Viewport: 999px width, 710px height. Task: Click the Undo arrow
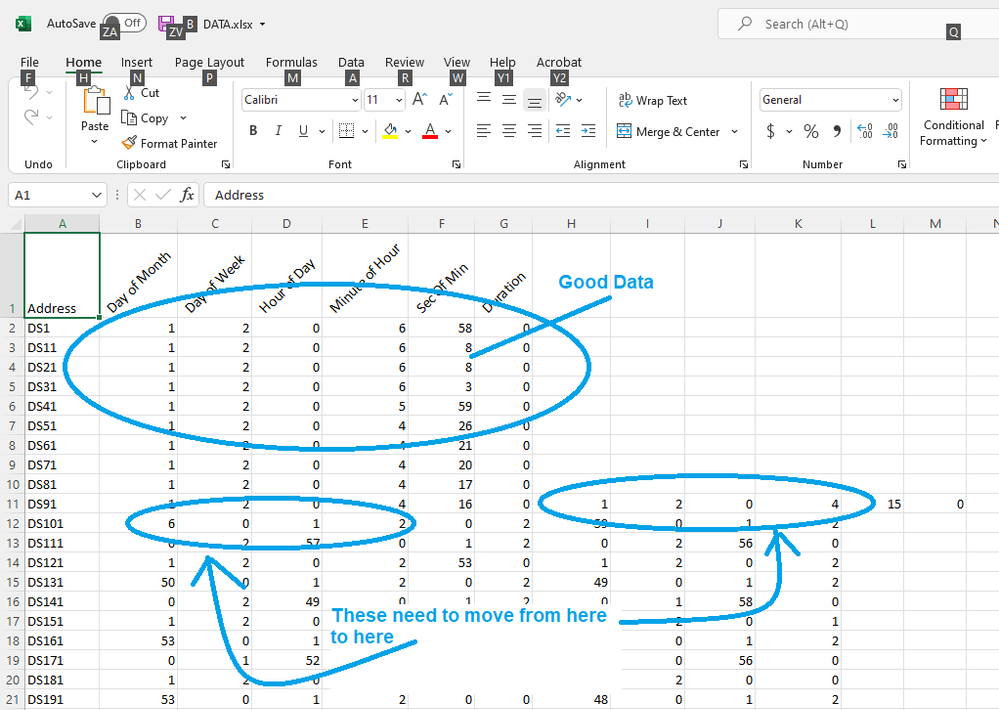(x=30, y=92)
